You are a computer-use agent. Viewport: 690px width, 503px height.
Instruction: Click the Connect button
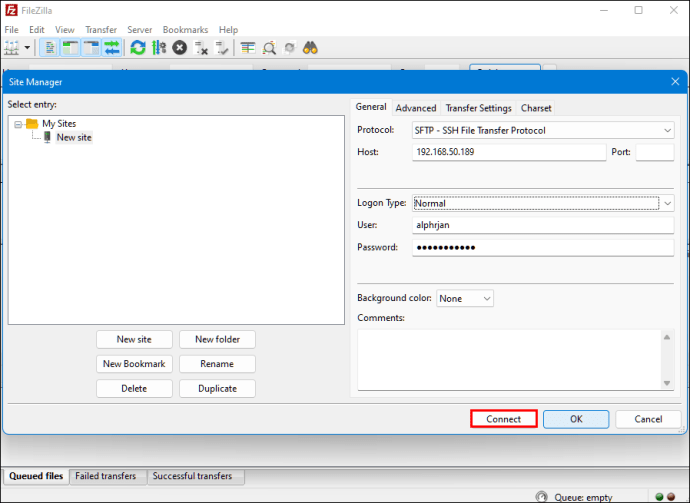504,419
